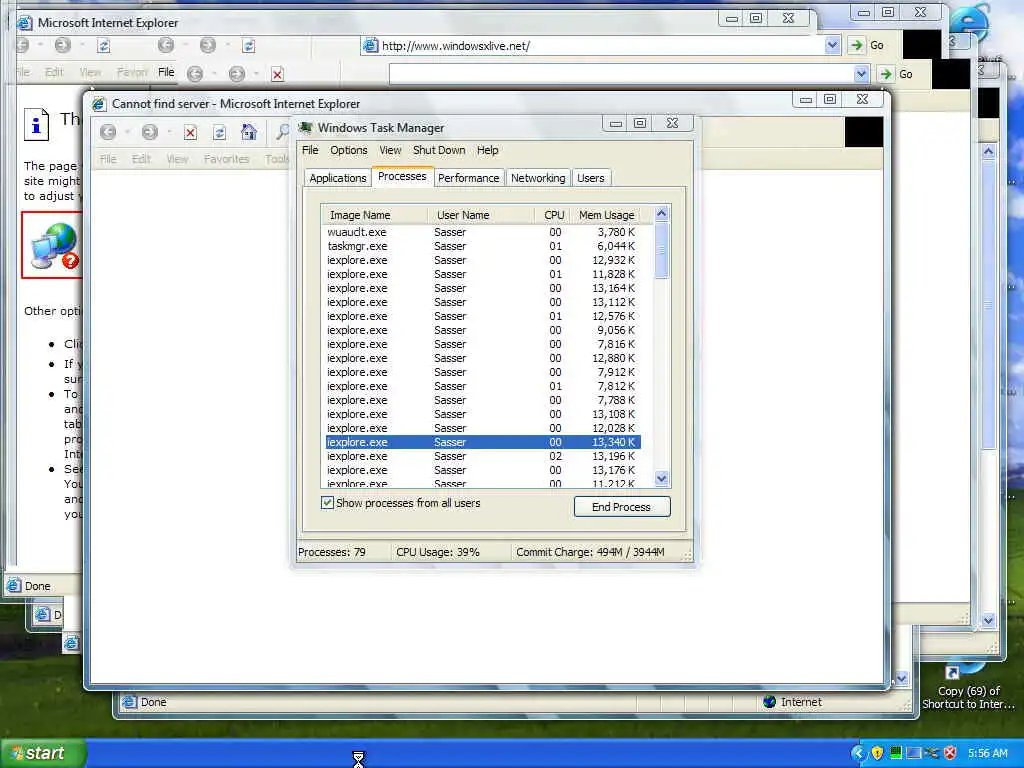The height and width of the screenshot is (768, 1024).
Task: Sort processes by CPU column
Action: coord(551,215)
